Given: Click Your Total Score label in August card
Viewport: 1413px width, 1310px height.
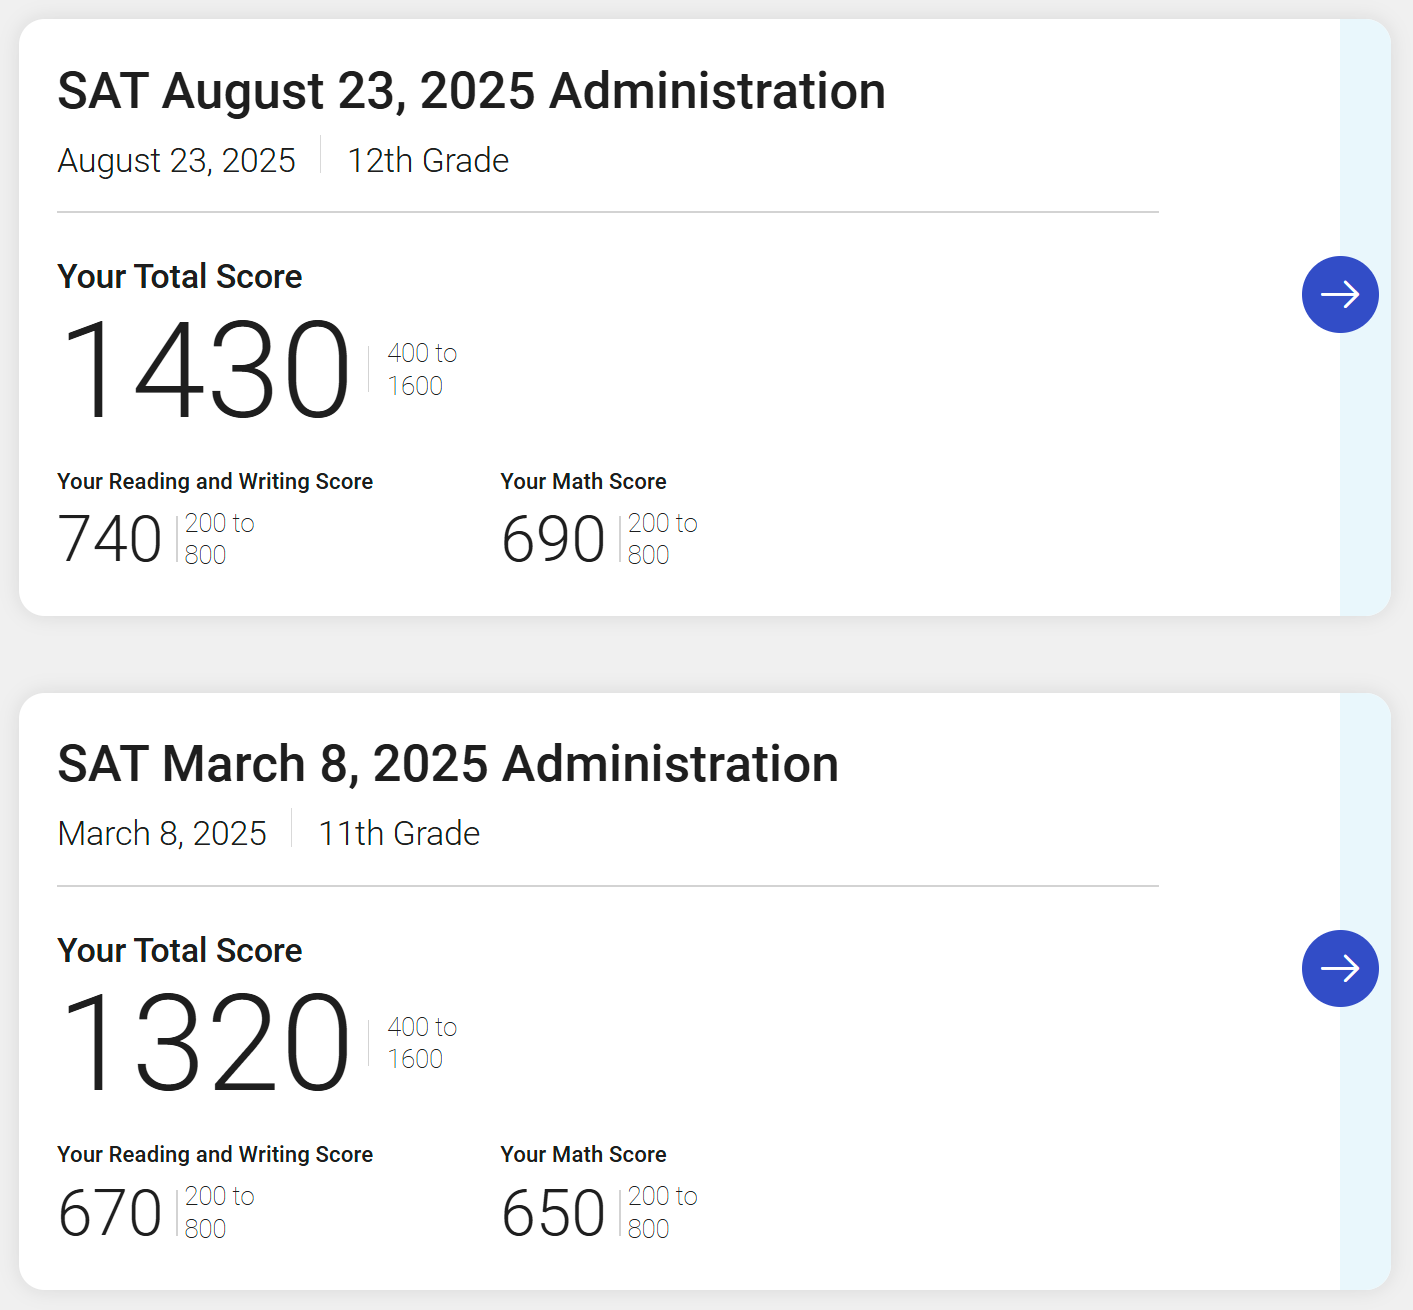Looking at the screenshot, I should [x=180, y=276].
